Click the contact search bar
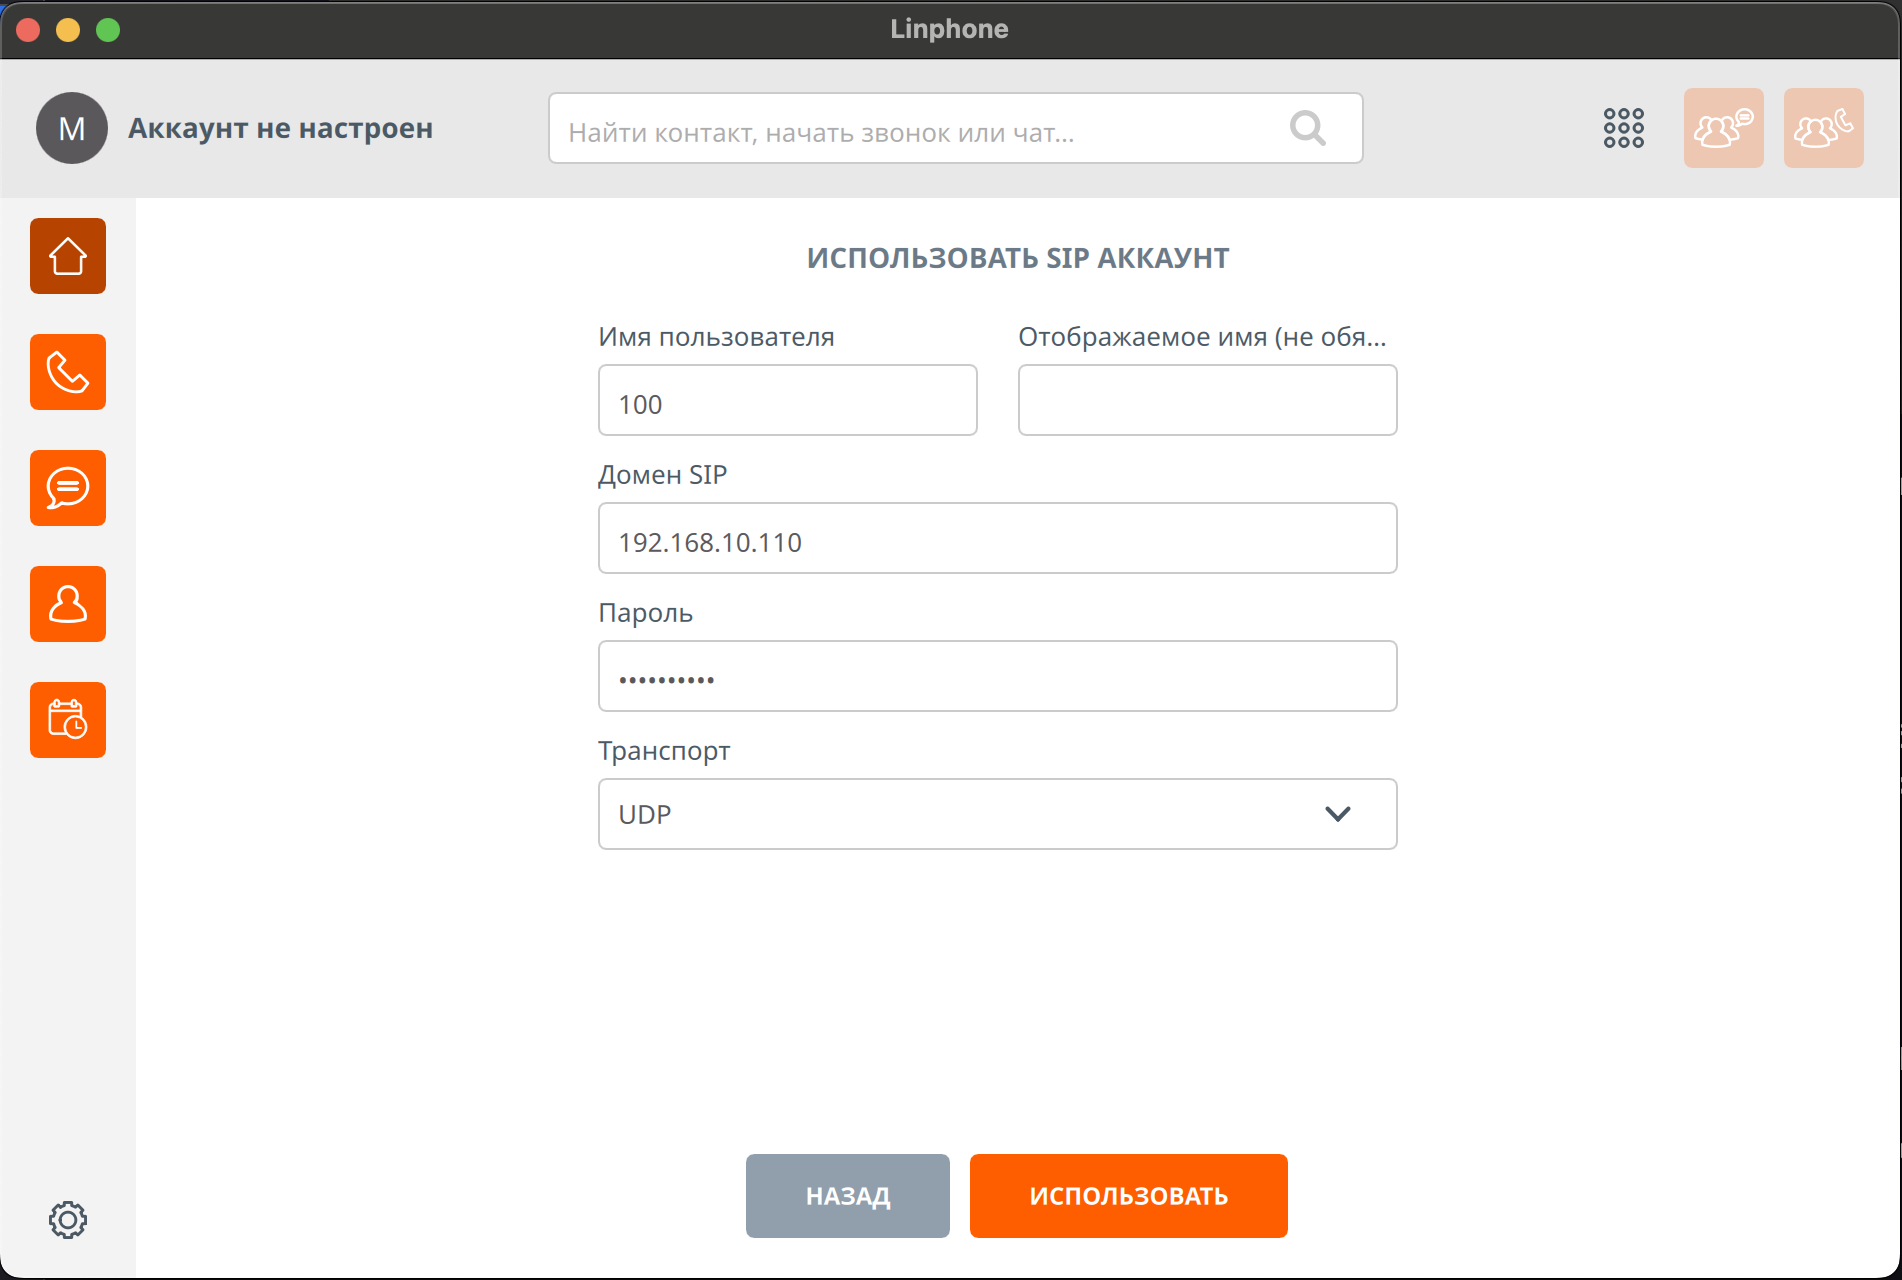The height and width of the screenshot is (1280, 1902). point(920,128)
